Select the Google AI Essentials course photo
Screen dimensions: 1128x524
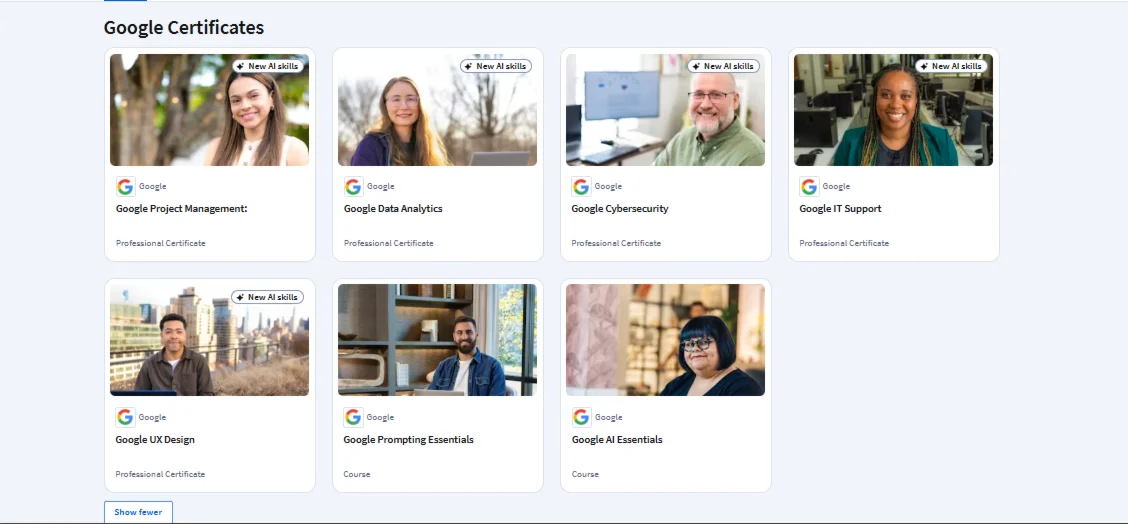pos(665,340)
